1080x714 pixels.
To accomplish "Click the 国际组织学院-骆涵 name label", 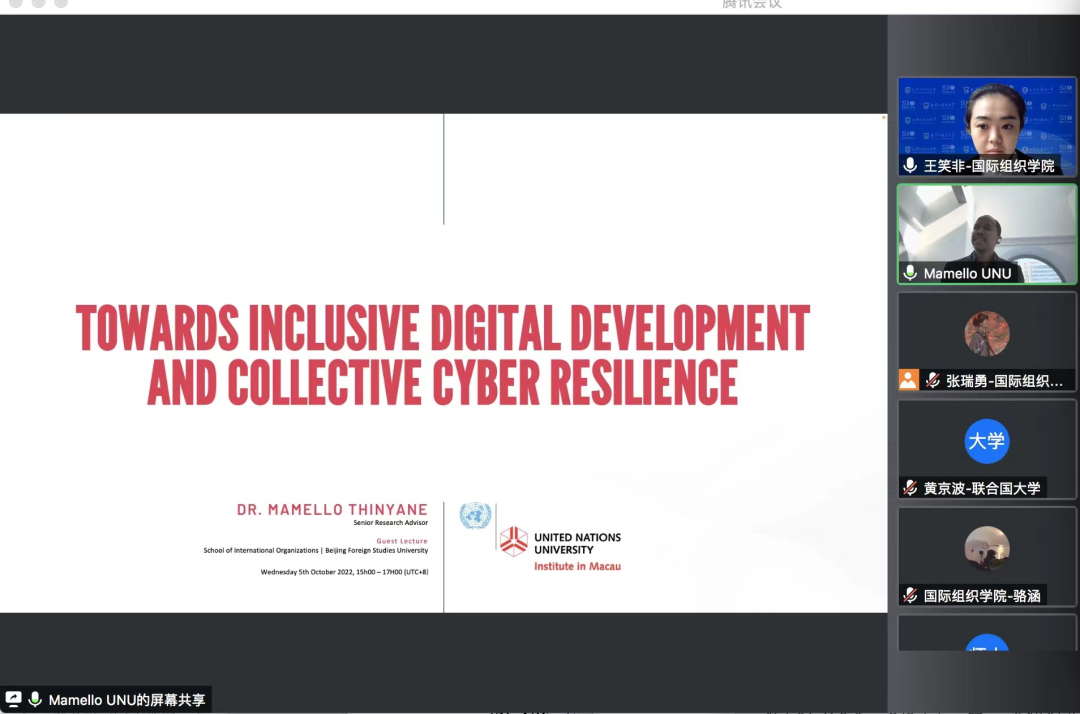I will [981, 595].
